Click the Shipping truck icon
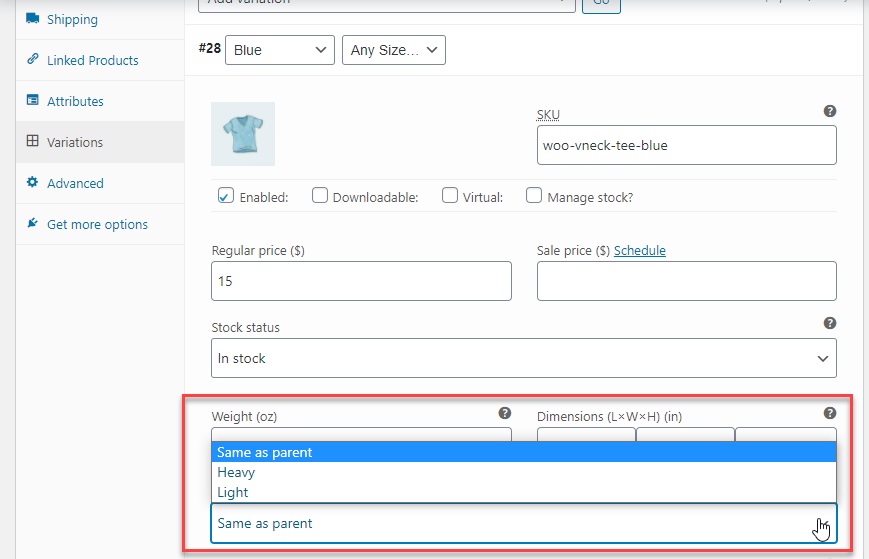Screen dimensions: 869x559 [33, 18]
